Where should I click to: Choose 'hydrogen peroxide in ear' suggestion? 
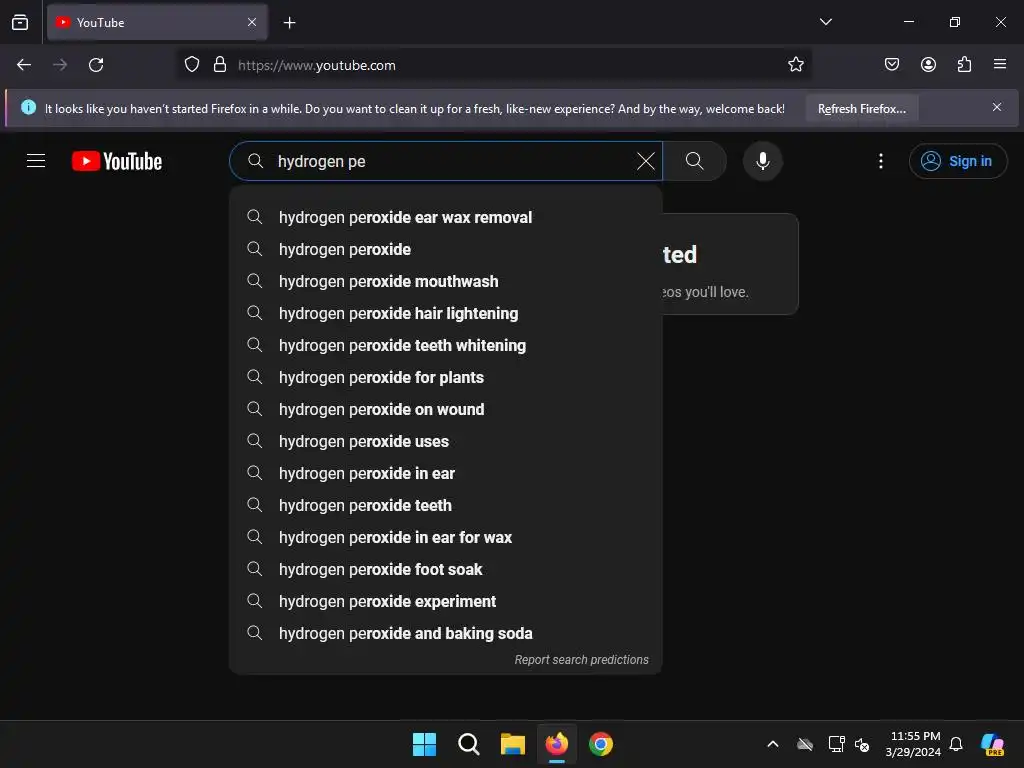(x=445, y=473)
